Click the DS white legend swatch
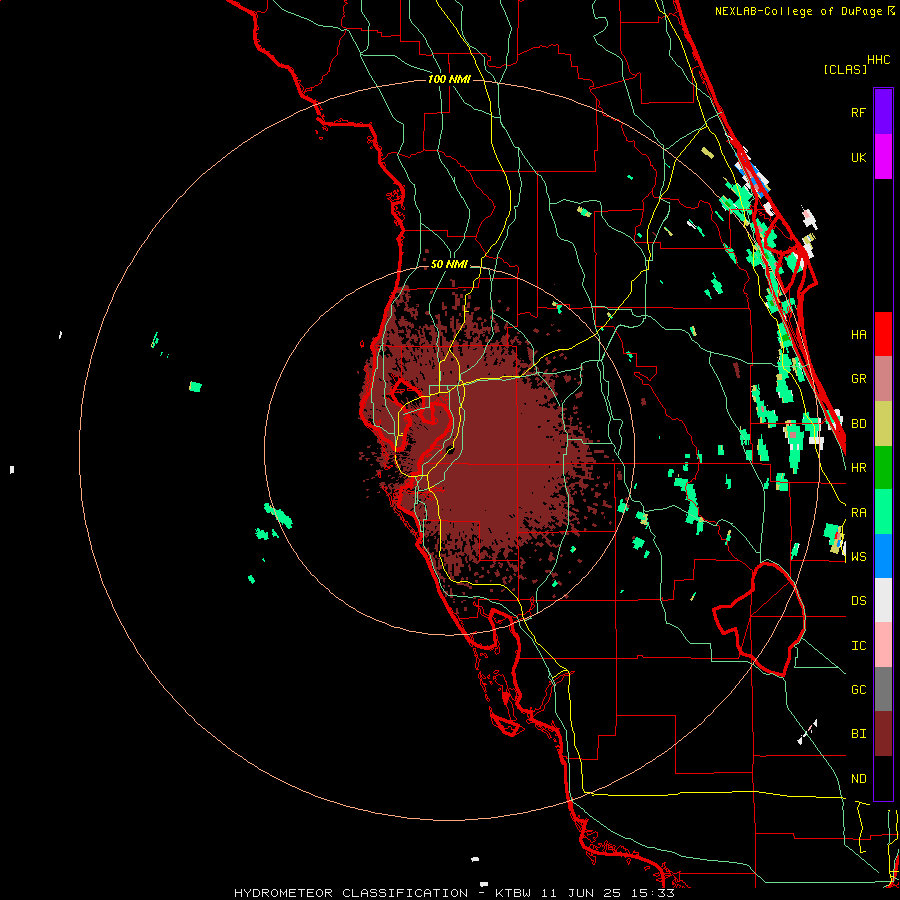The image size is (900, 900). click(x=883, y=600)
